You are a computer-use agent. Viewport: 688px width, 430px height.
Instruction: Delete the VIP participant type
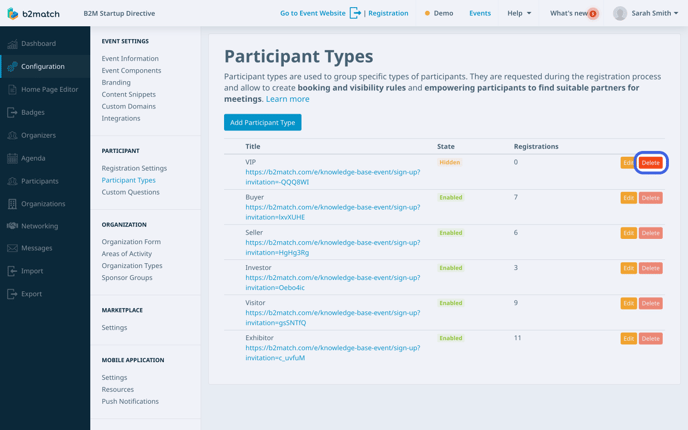pyautogui.click(x=650, y=162)
